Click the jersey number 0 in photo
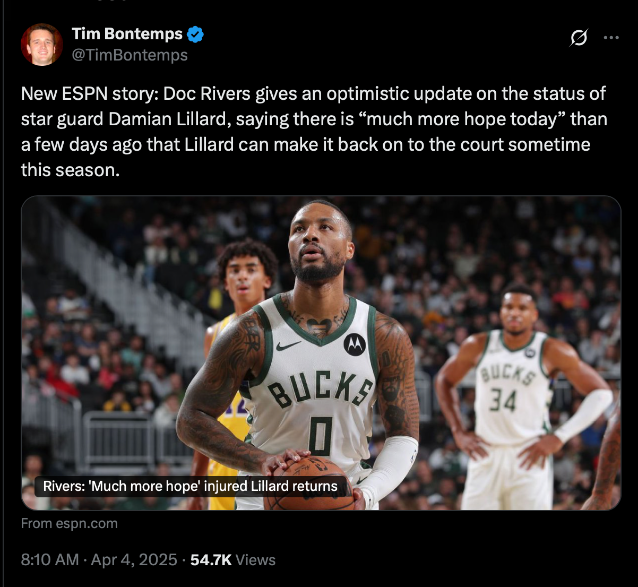The width and height of the screenshot is (638, 587). [320, 436]
